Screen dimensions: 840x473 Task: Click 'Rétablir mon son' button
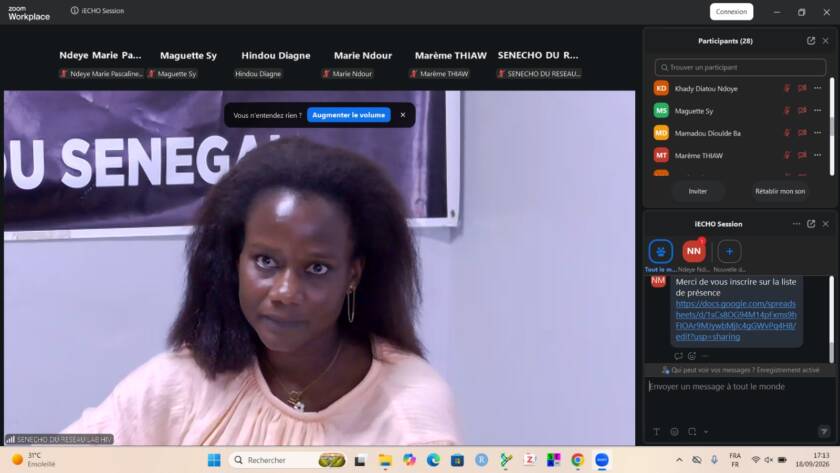pos(780,191)
